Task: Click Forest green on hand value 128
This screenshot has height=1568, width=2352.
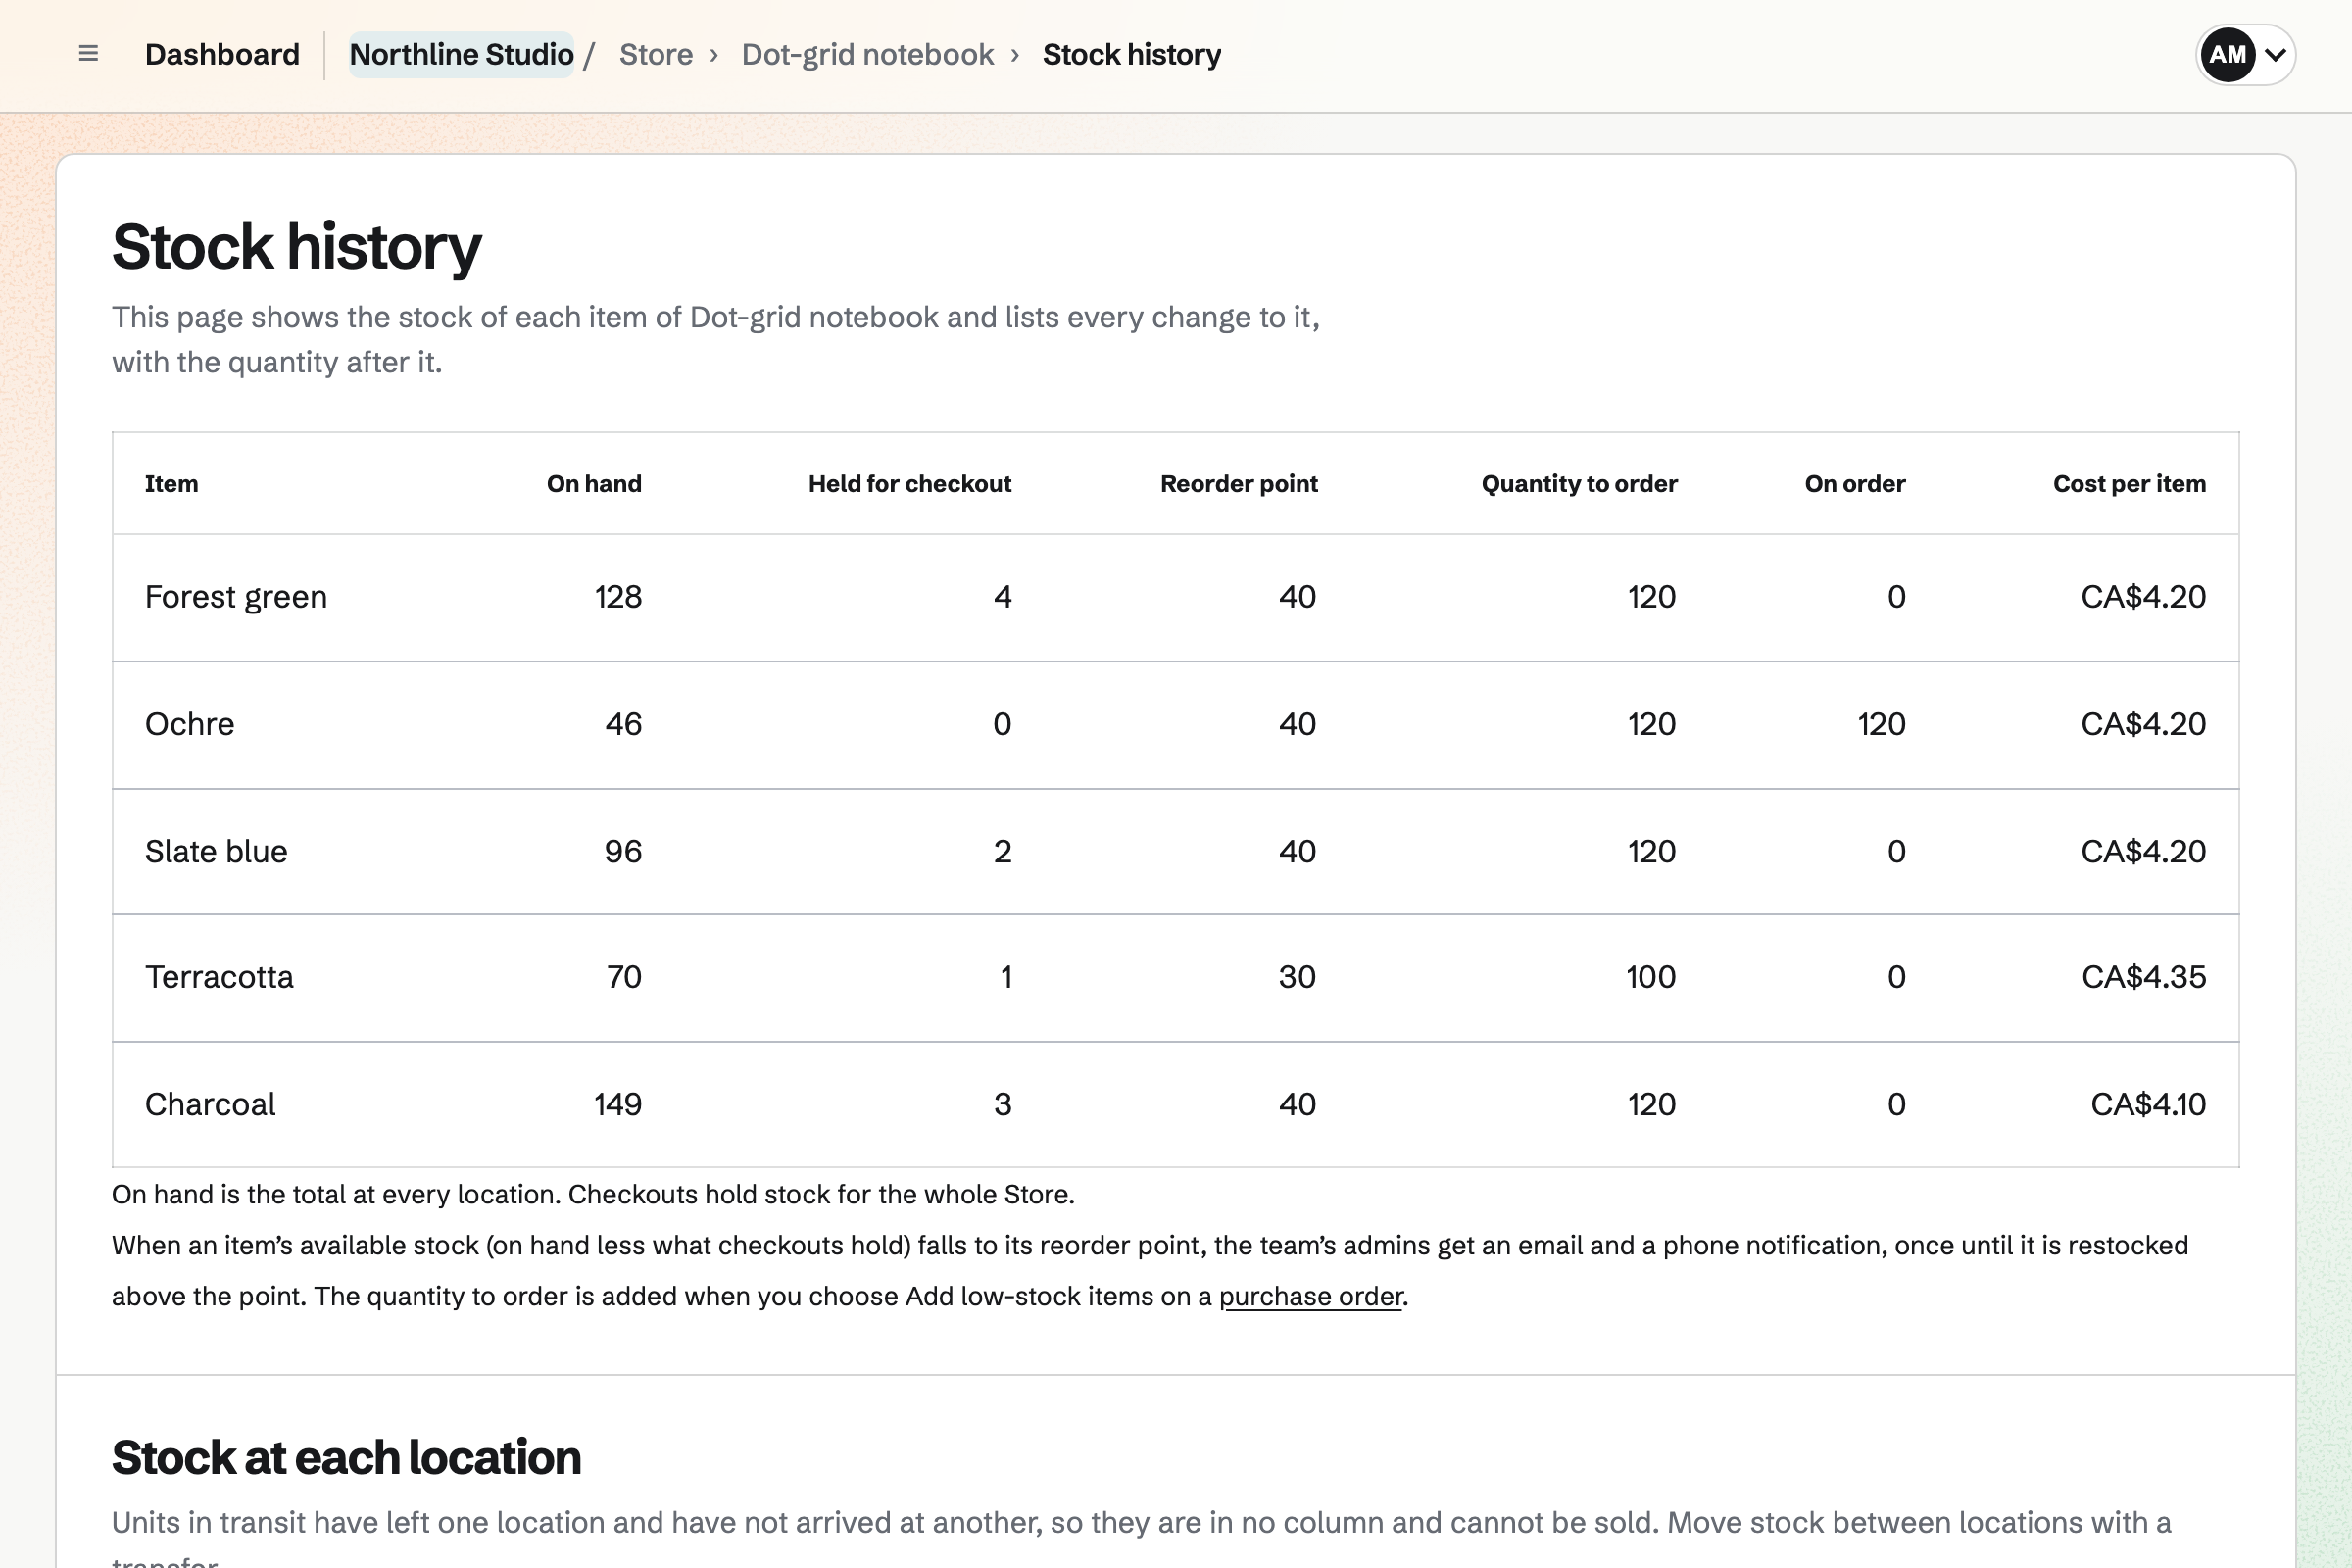Action: [618, 597]
